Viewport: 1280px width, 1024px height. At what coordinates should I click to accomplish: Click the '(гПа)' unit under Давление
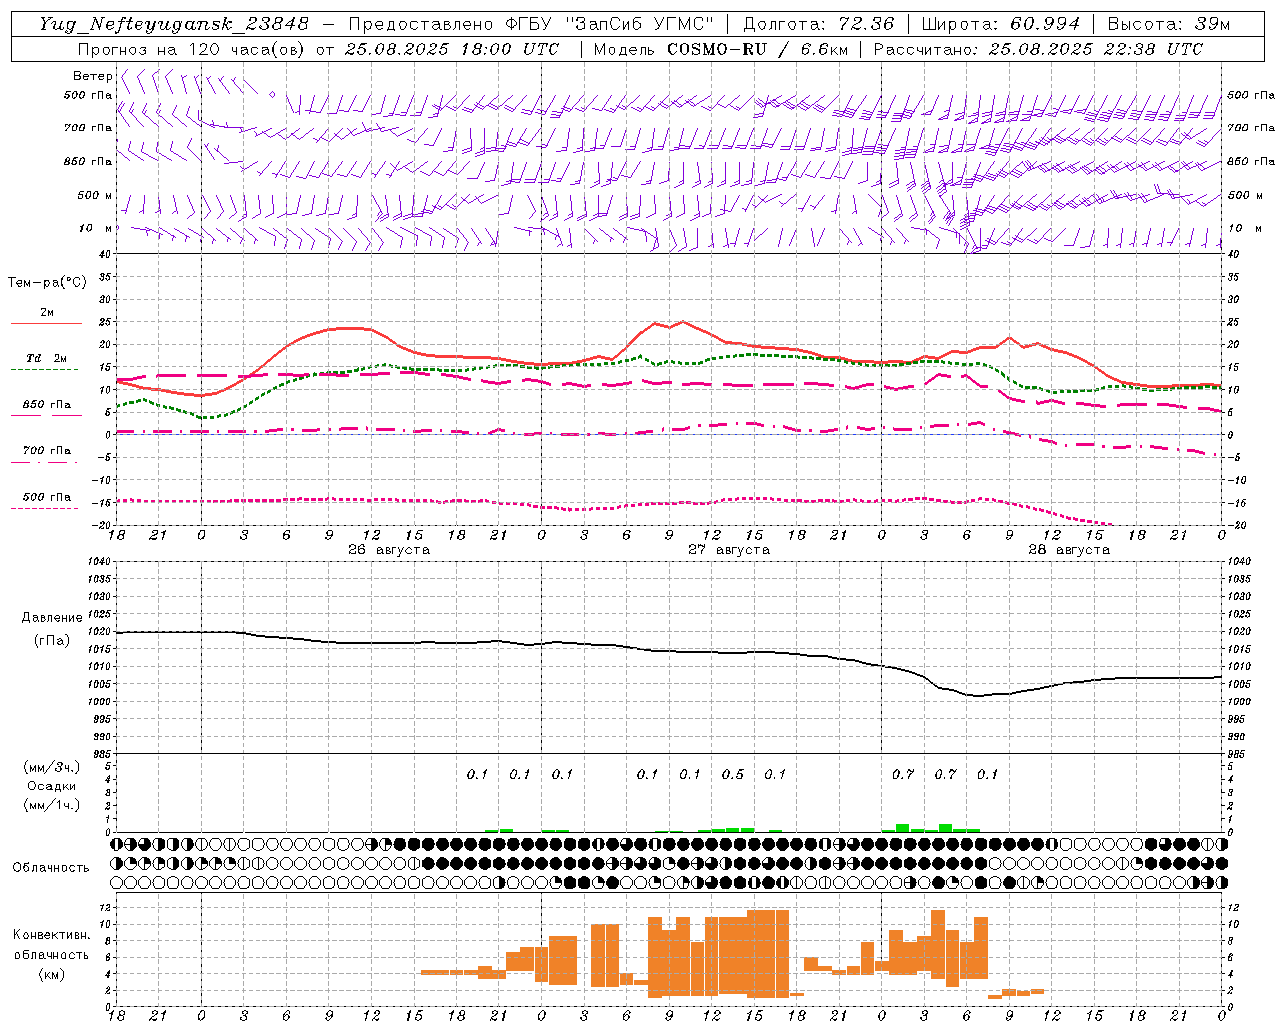click(x=52, y=640)
